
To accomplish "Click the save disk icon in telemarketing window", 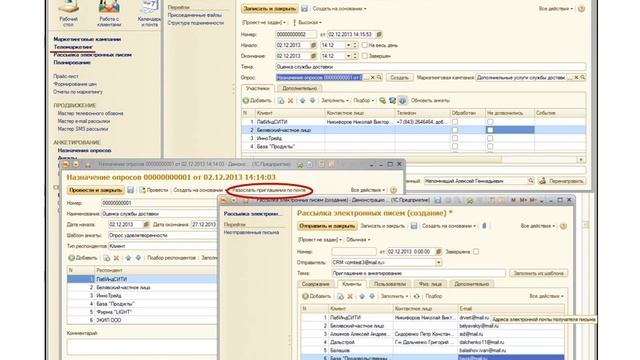I will pyautogui.click(x=304, y=9).
